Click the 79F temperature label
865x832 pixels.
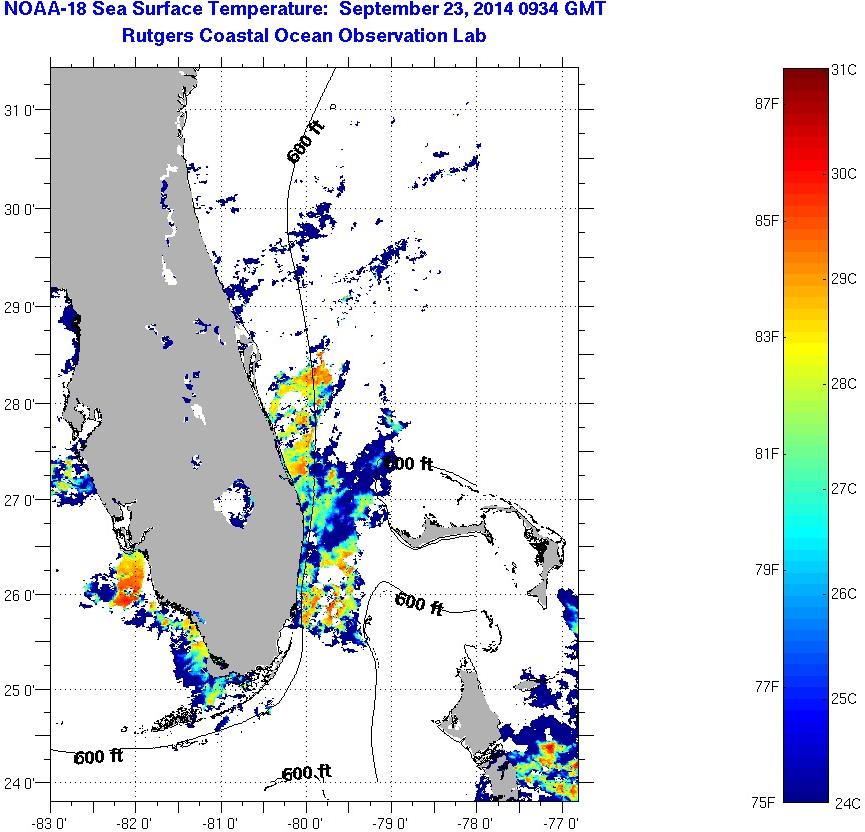pos(769,570)
